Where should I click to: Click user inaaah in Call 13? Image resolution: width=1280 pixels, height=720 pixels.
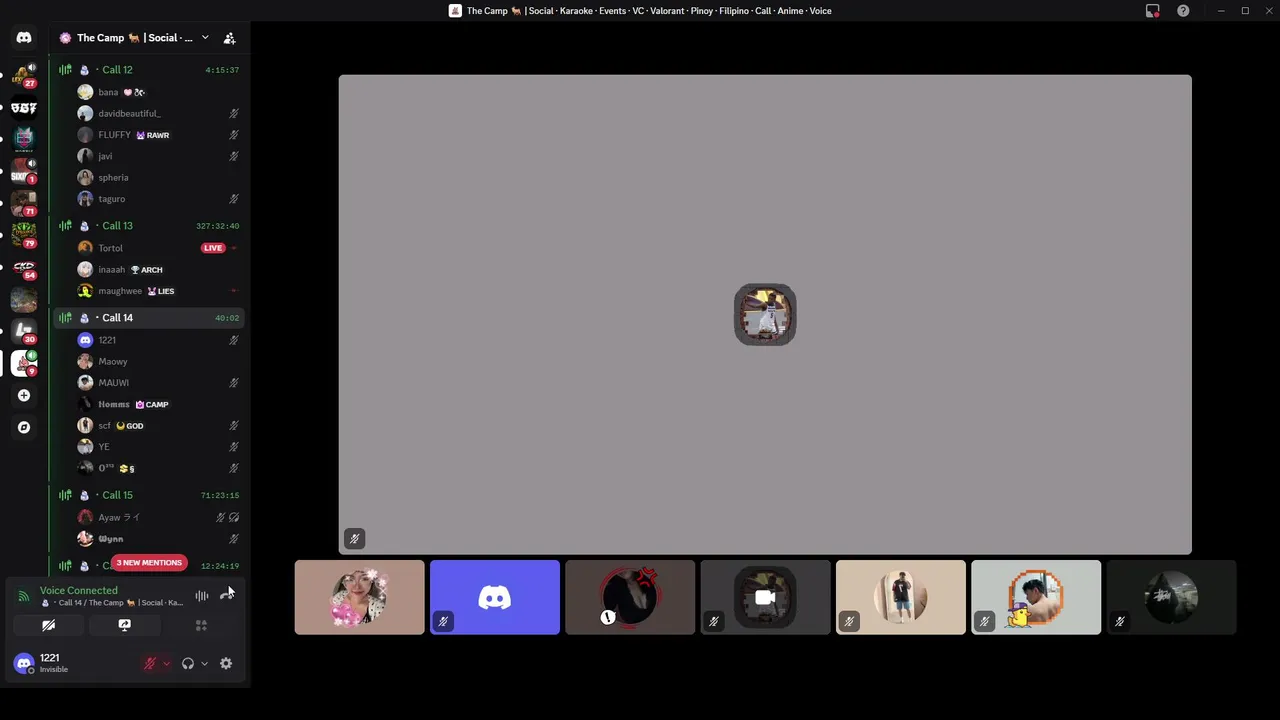[x=111, y=270]
